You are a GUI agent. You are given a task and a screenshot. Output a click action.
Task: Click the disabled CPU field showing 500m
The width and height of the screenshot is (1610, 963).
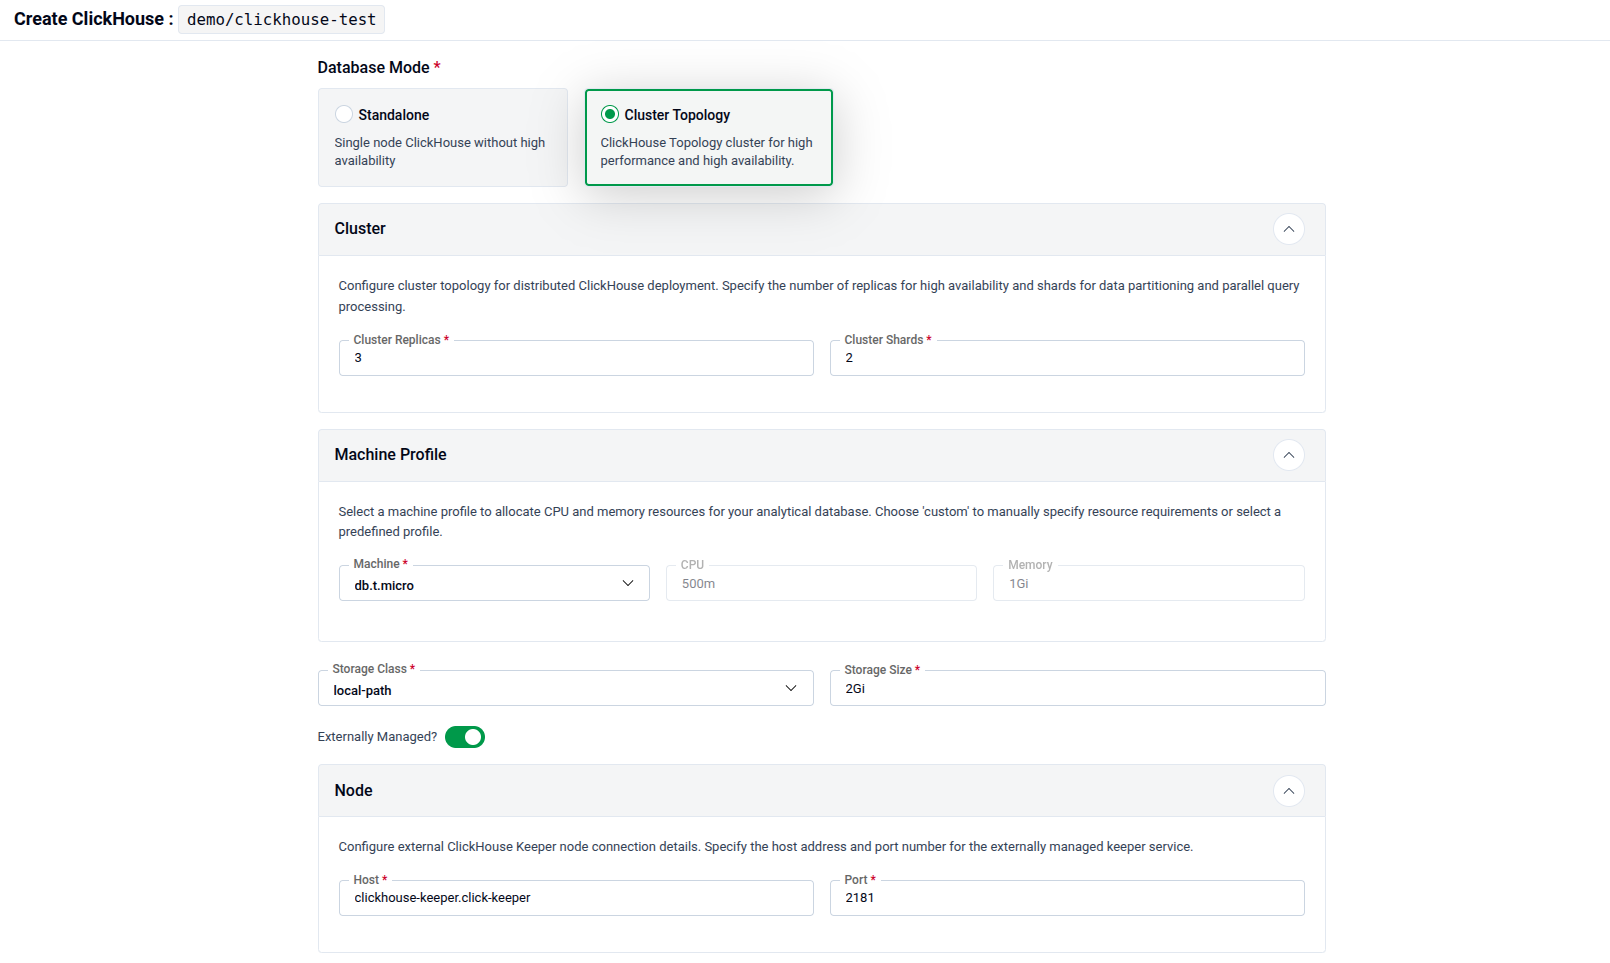click(821, 583)
